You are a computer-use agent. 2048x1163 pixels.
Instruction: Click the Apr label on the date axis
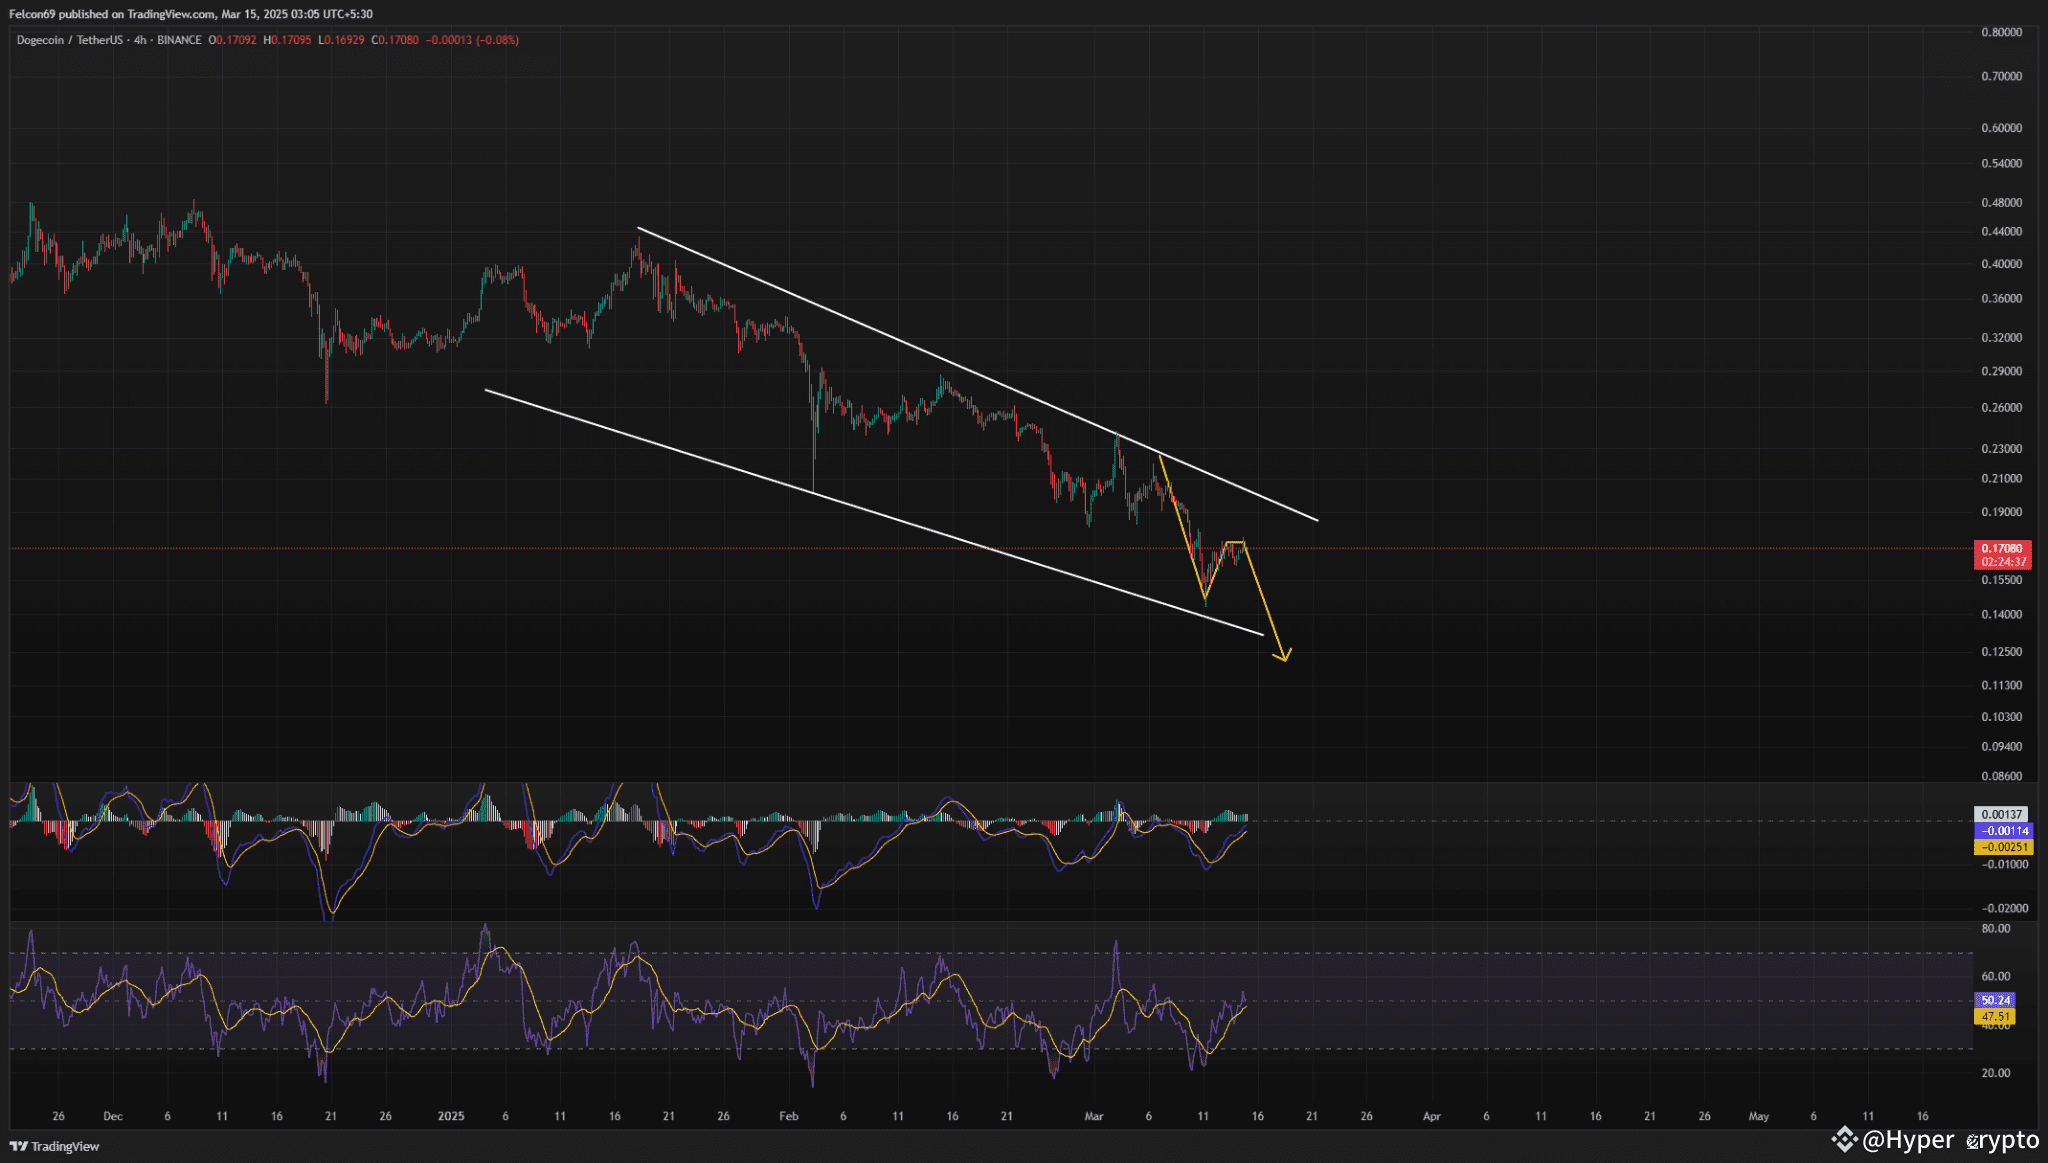point(1431,1116)
